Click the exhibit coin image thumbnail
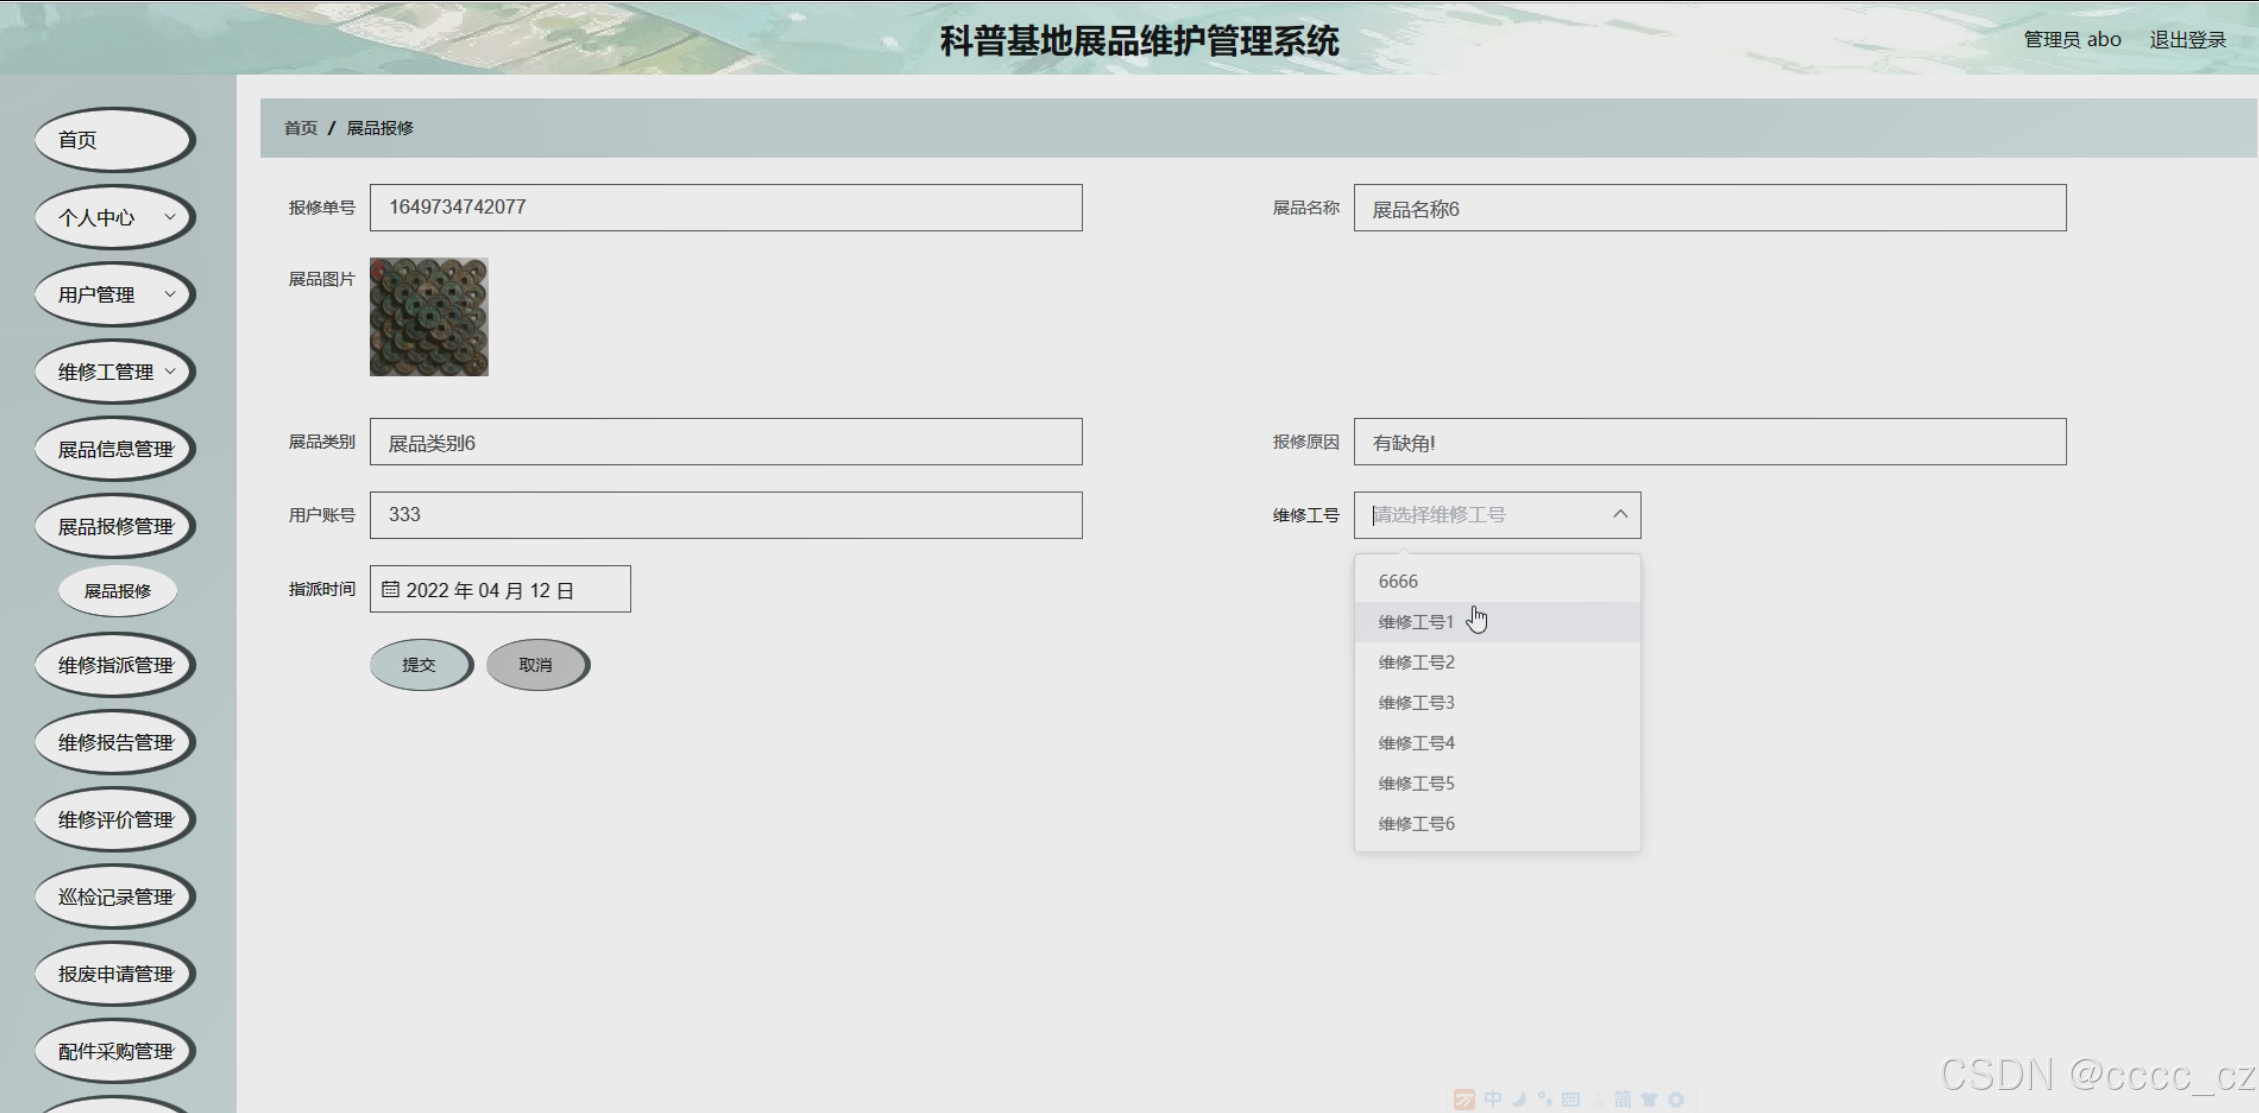 pyautogui.click(x=429, y=317)
